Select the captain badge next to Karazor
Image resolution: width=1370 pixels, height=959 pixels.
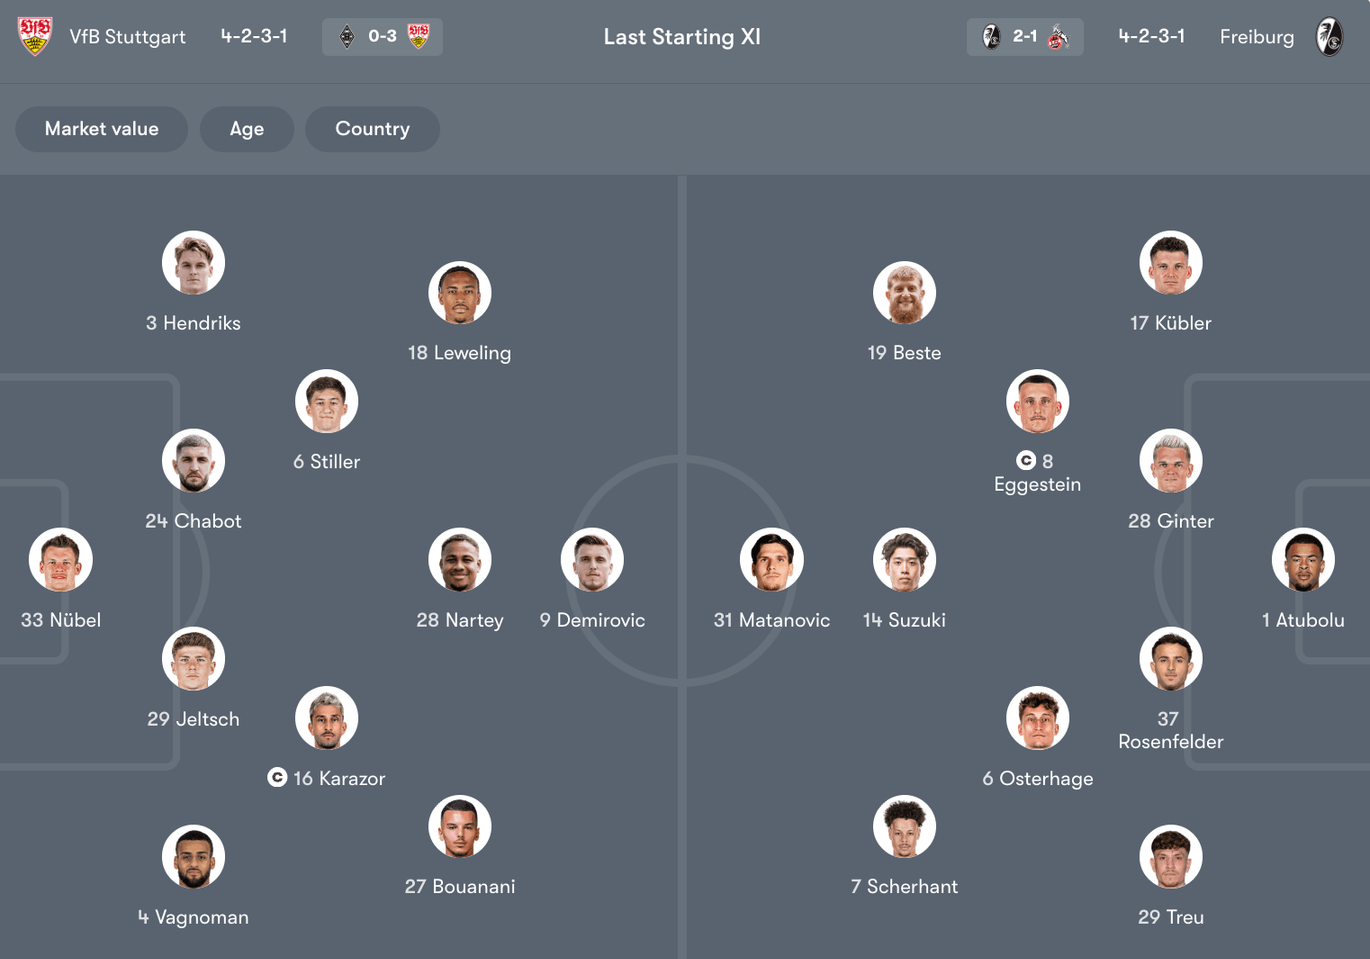[x=276, y=777]
